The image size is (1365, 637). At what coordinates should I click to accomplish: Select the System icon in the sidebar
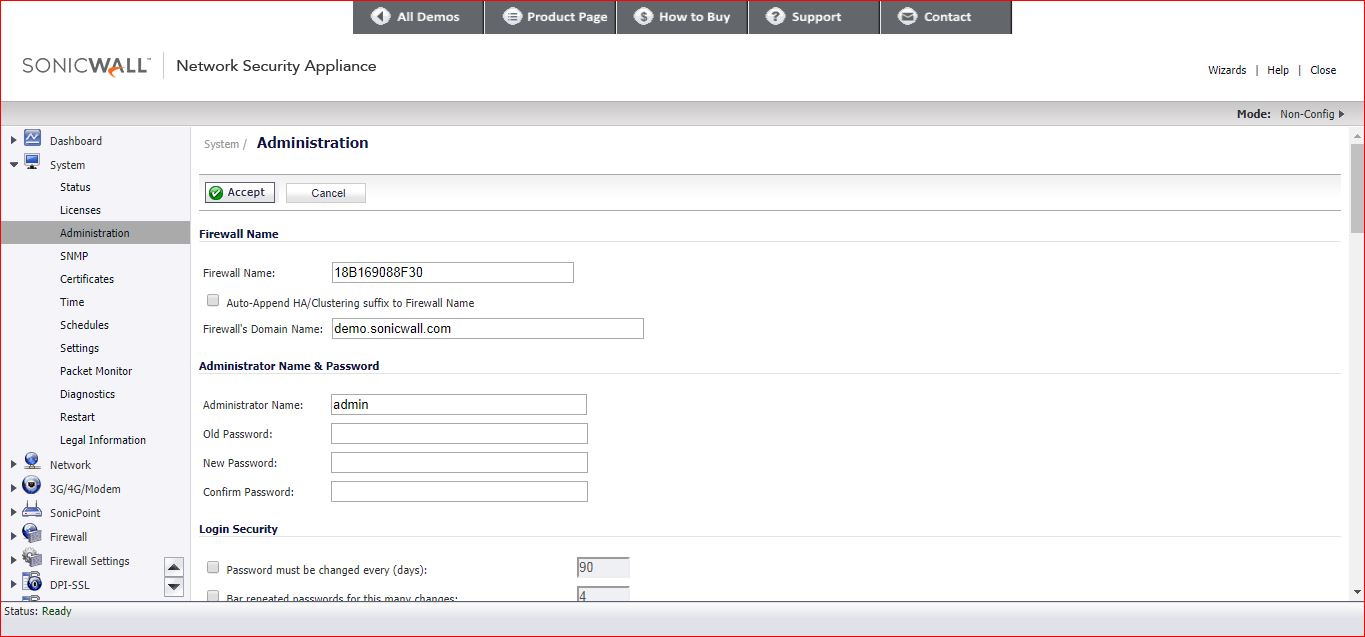click(x=32, y=165)
